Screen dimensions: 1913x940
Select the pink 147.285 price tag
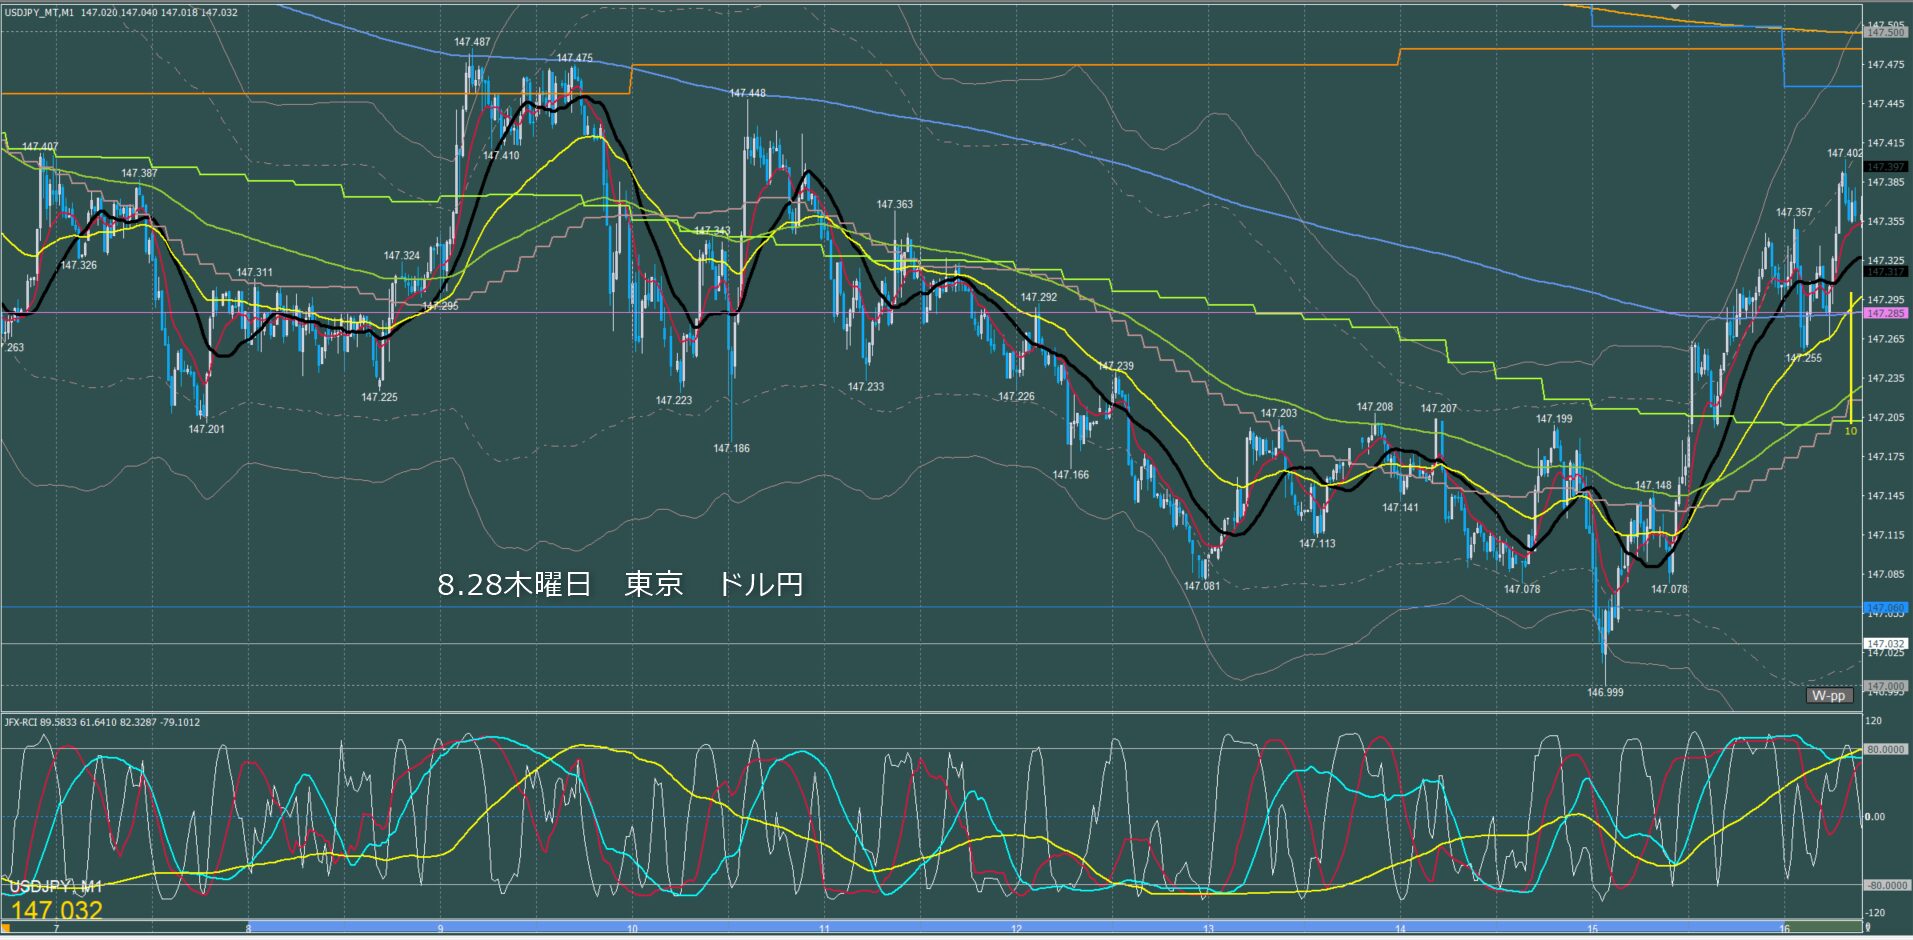click(x=1885, y=313)
